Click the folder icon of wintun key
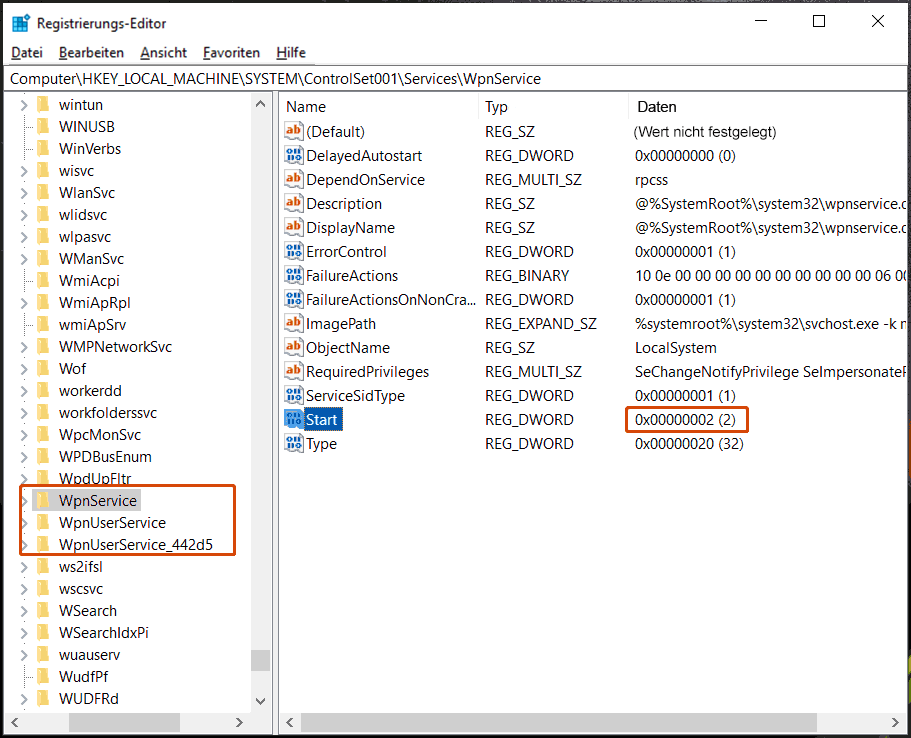The width and height of the screenshot is (911, 738). [x=43, y=105]
